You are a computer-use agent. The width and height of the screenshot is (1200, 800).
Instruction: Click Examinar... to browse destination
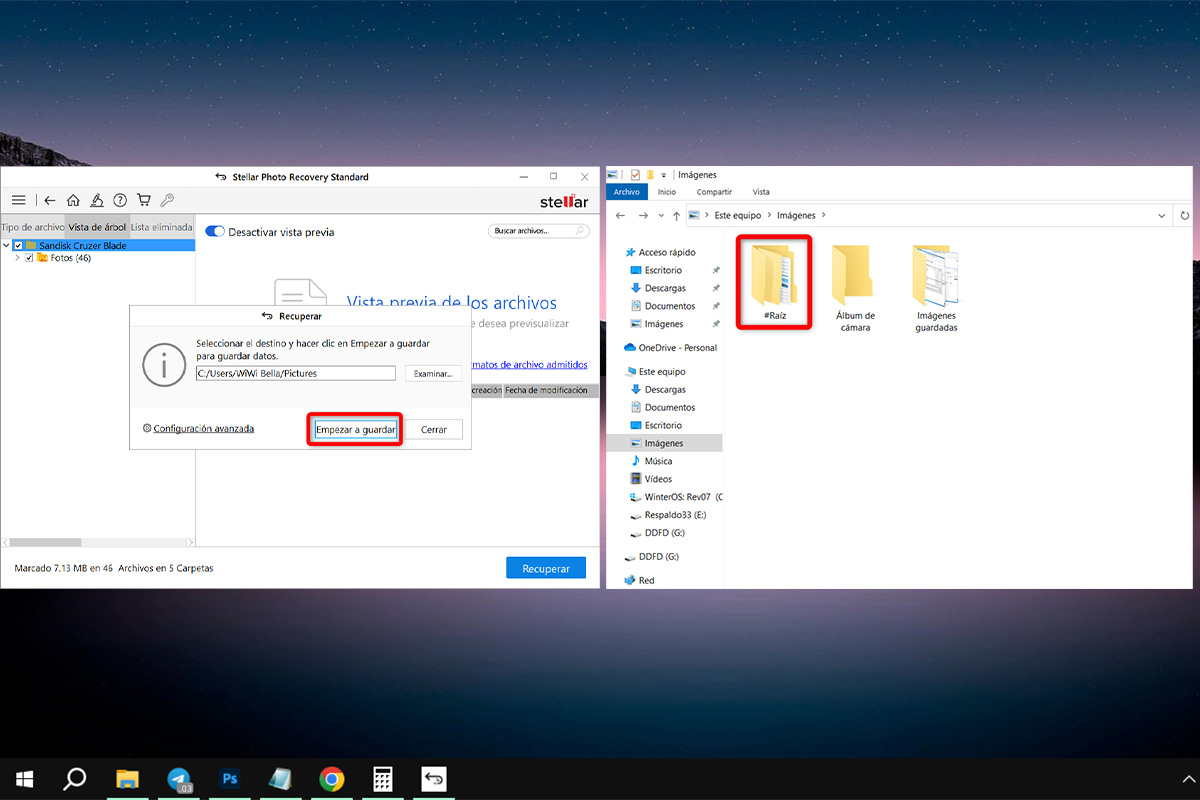433,373
